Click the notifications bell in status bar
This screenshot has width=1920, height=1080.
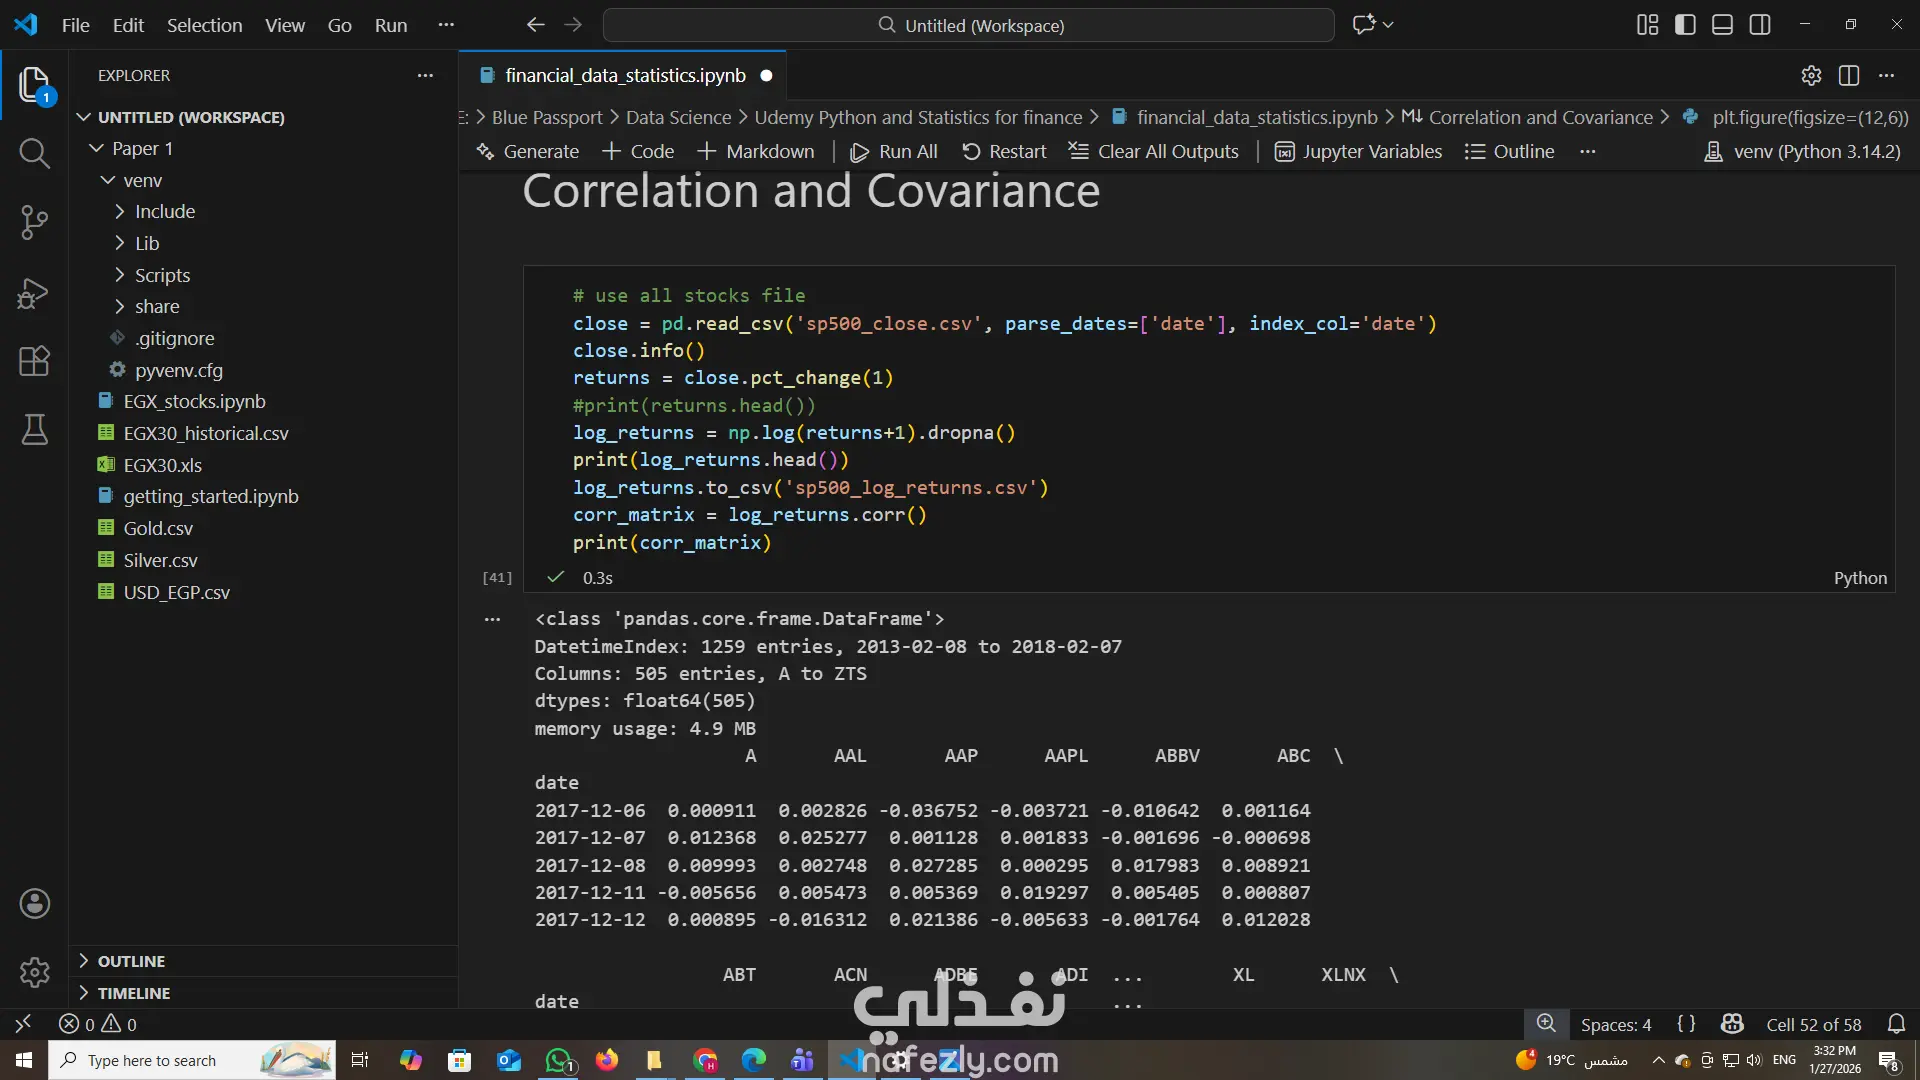click(1896, 1024)
